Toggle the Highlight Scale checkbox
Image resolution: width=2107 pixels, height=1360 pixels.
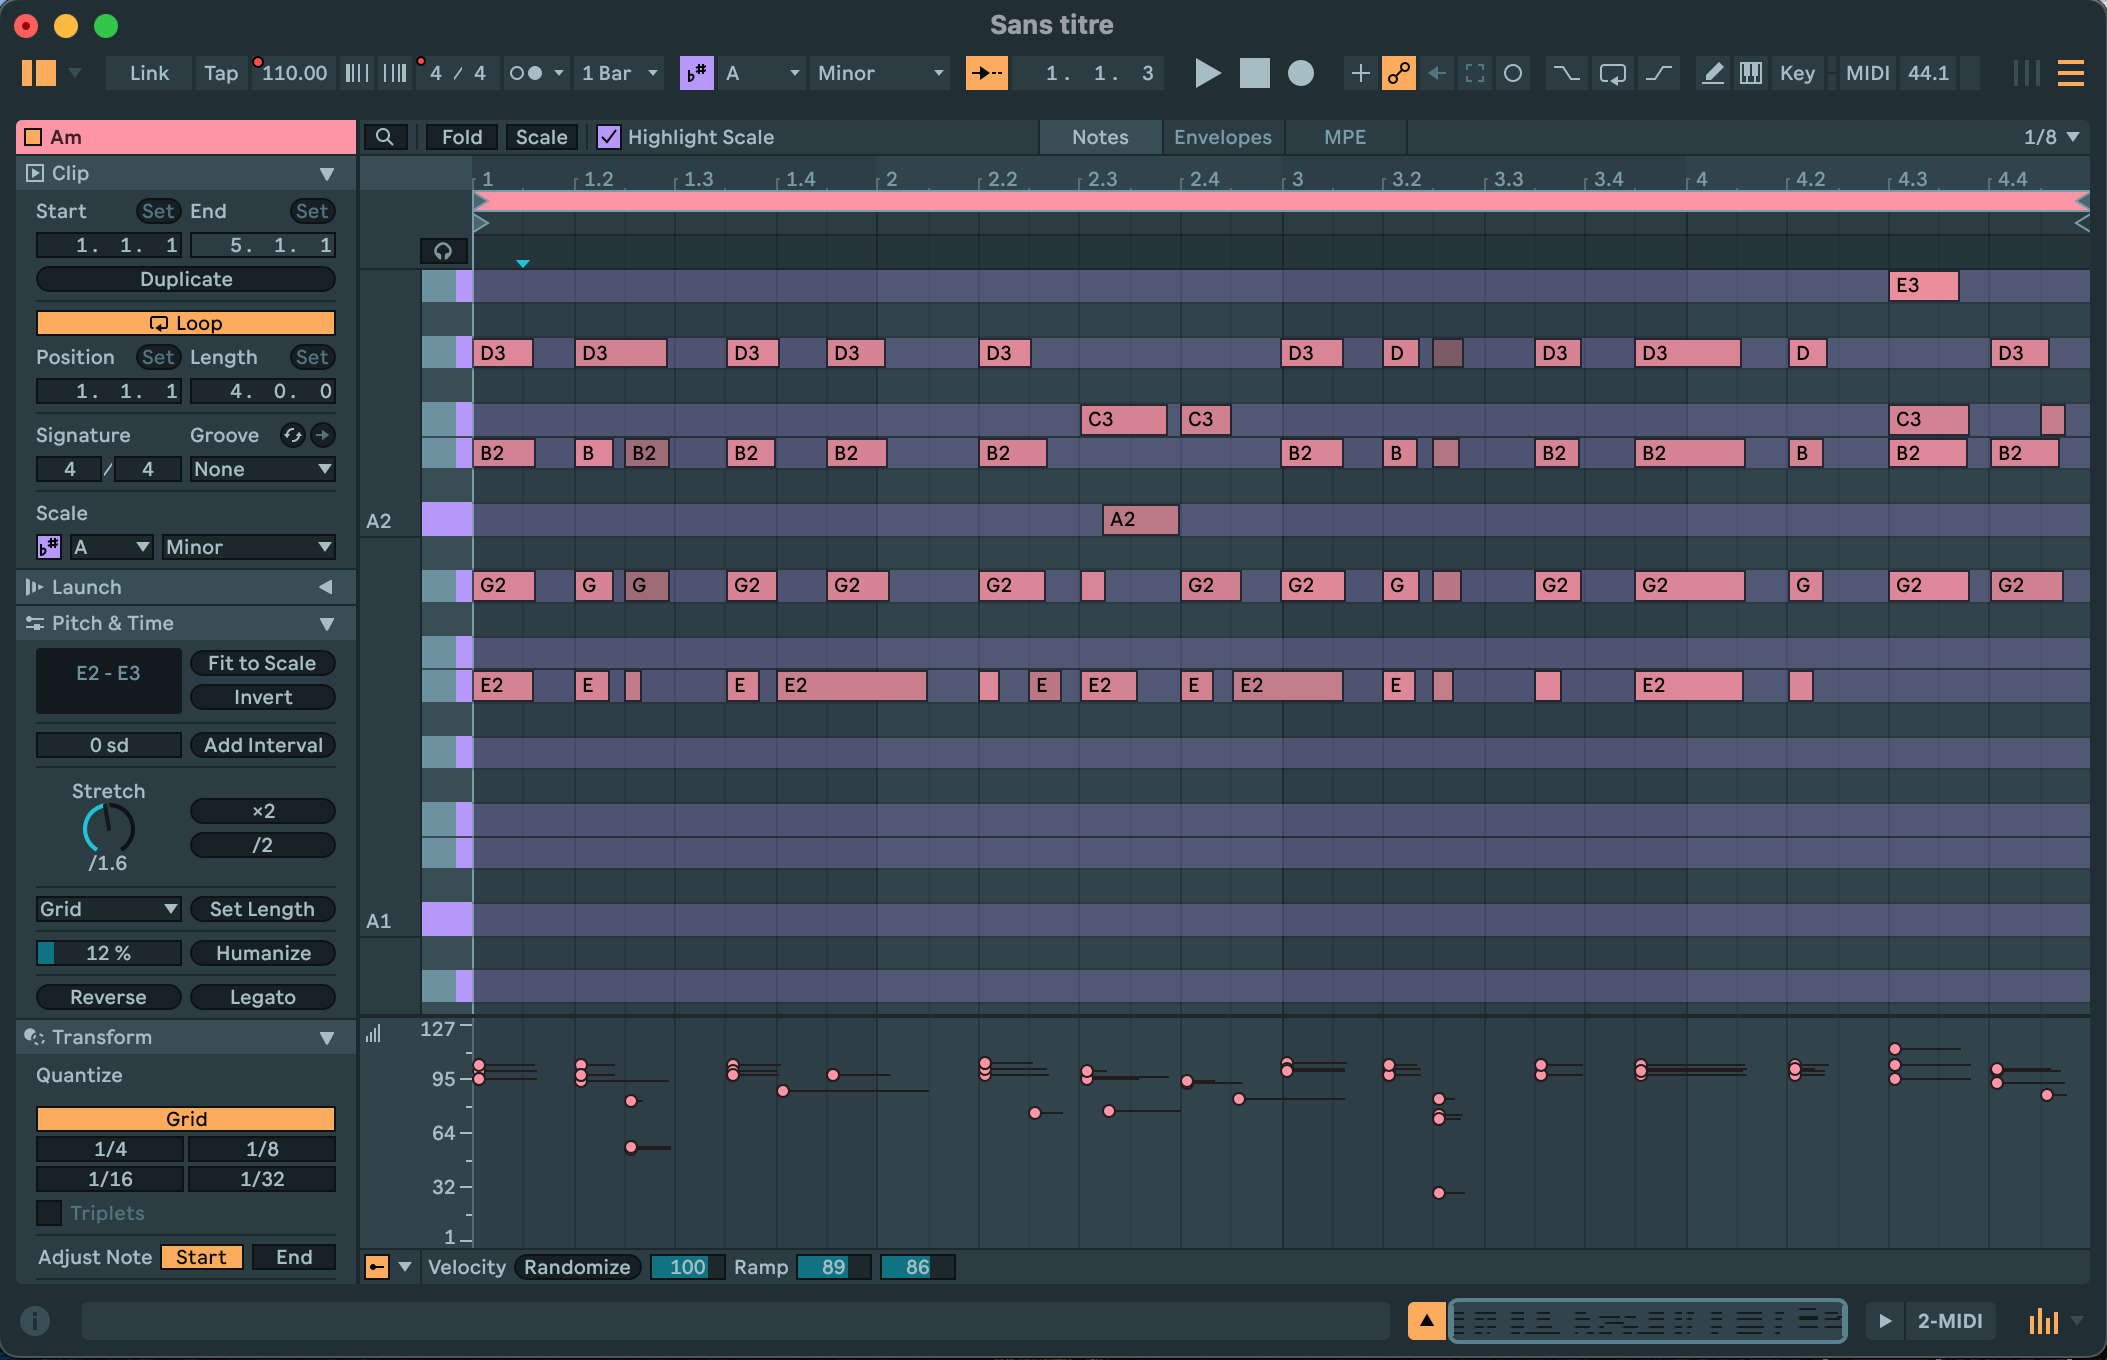click(608, 137)
